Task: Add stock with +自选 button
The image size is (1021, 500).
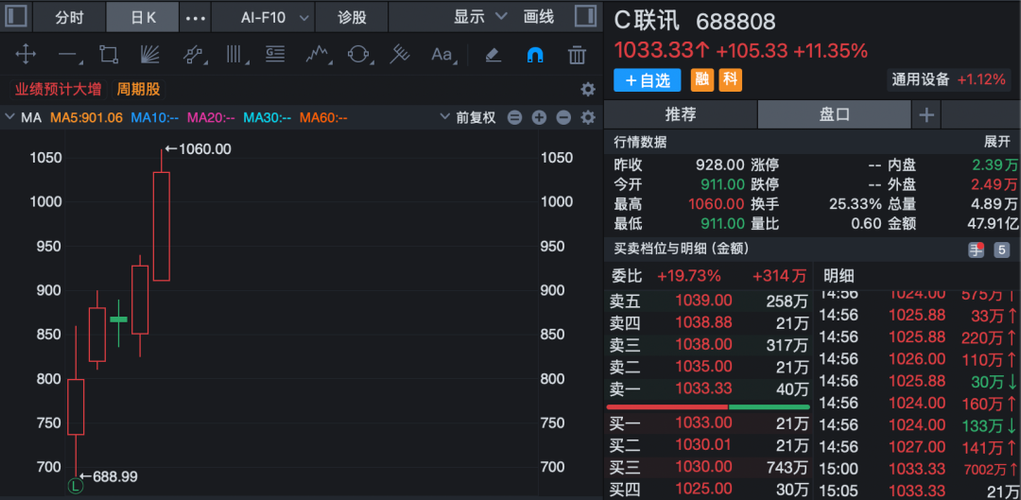Action: (647, 80)
